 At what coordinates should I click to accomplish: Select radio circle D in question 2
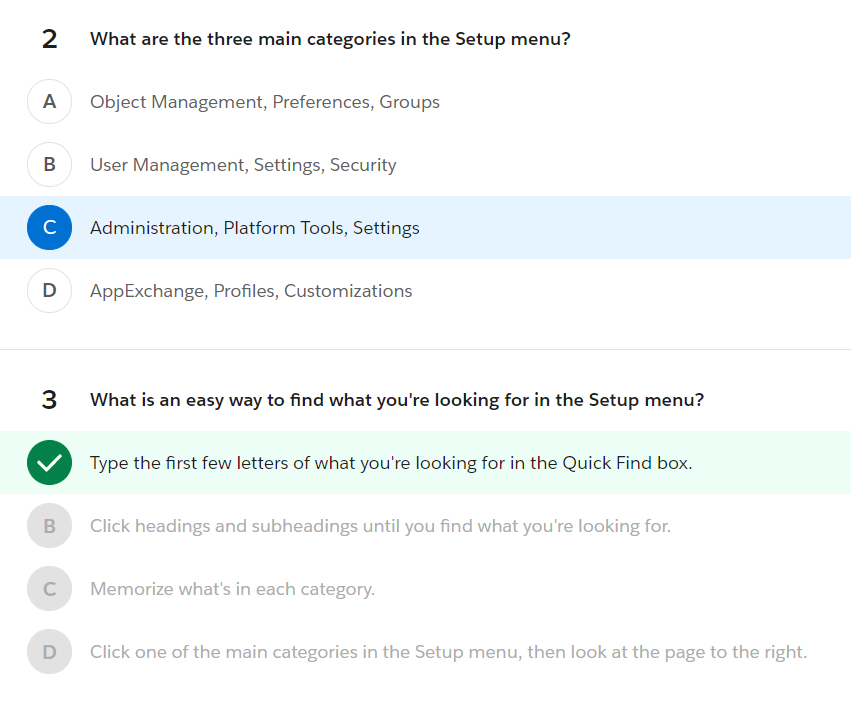click(49, 290)
